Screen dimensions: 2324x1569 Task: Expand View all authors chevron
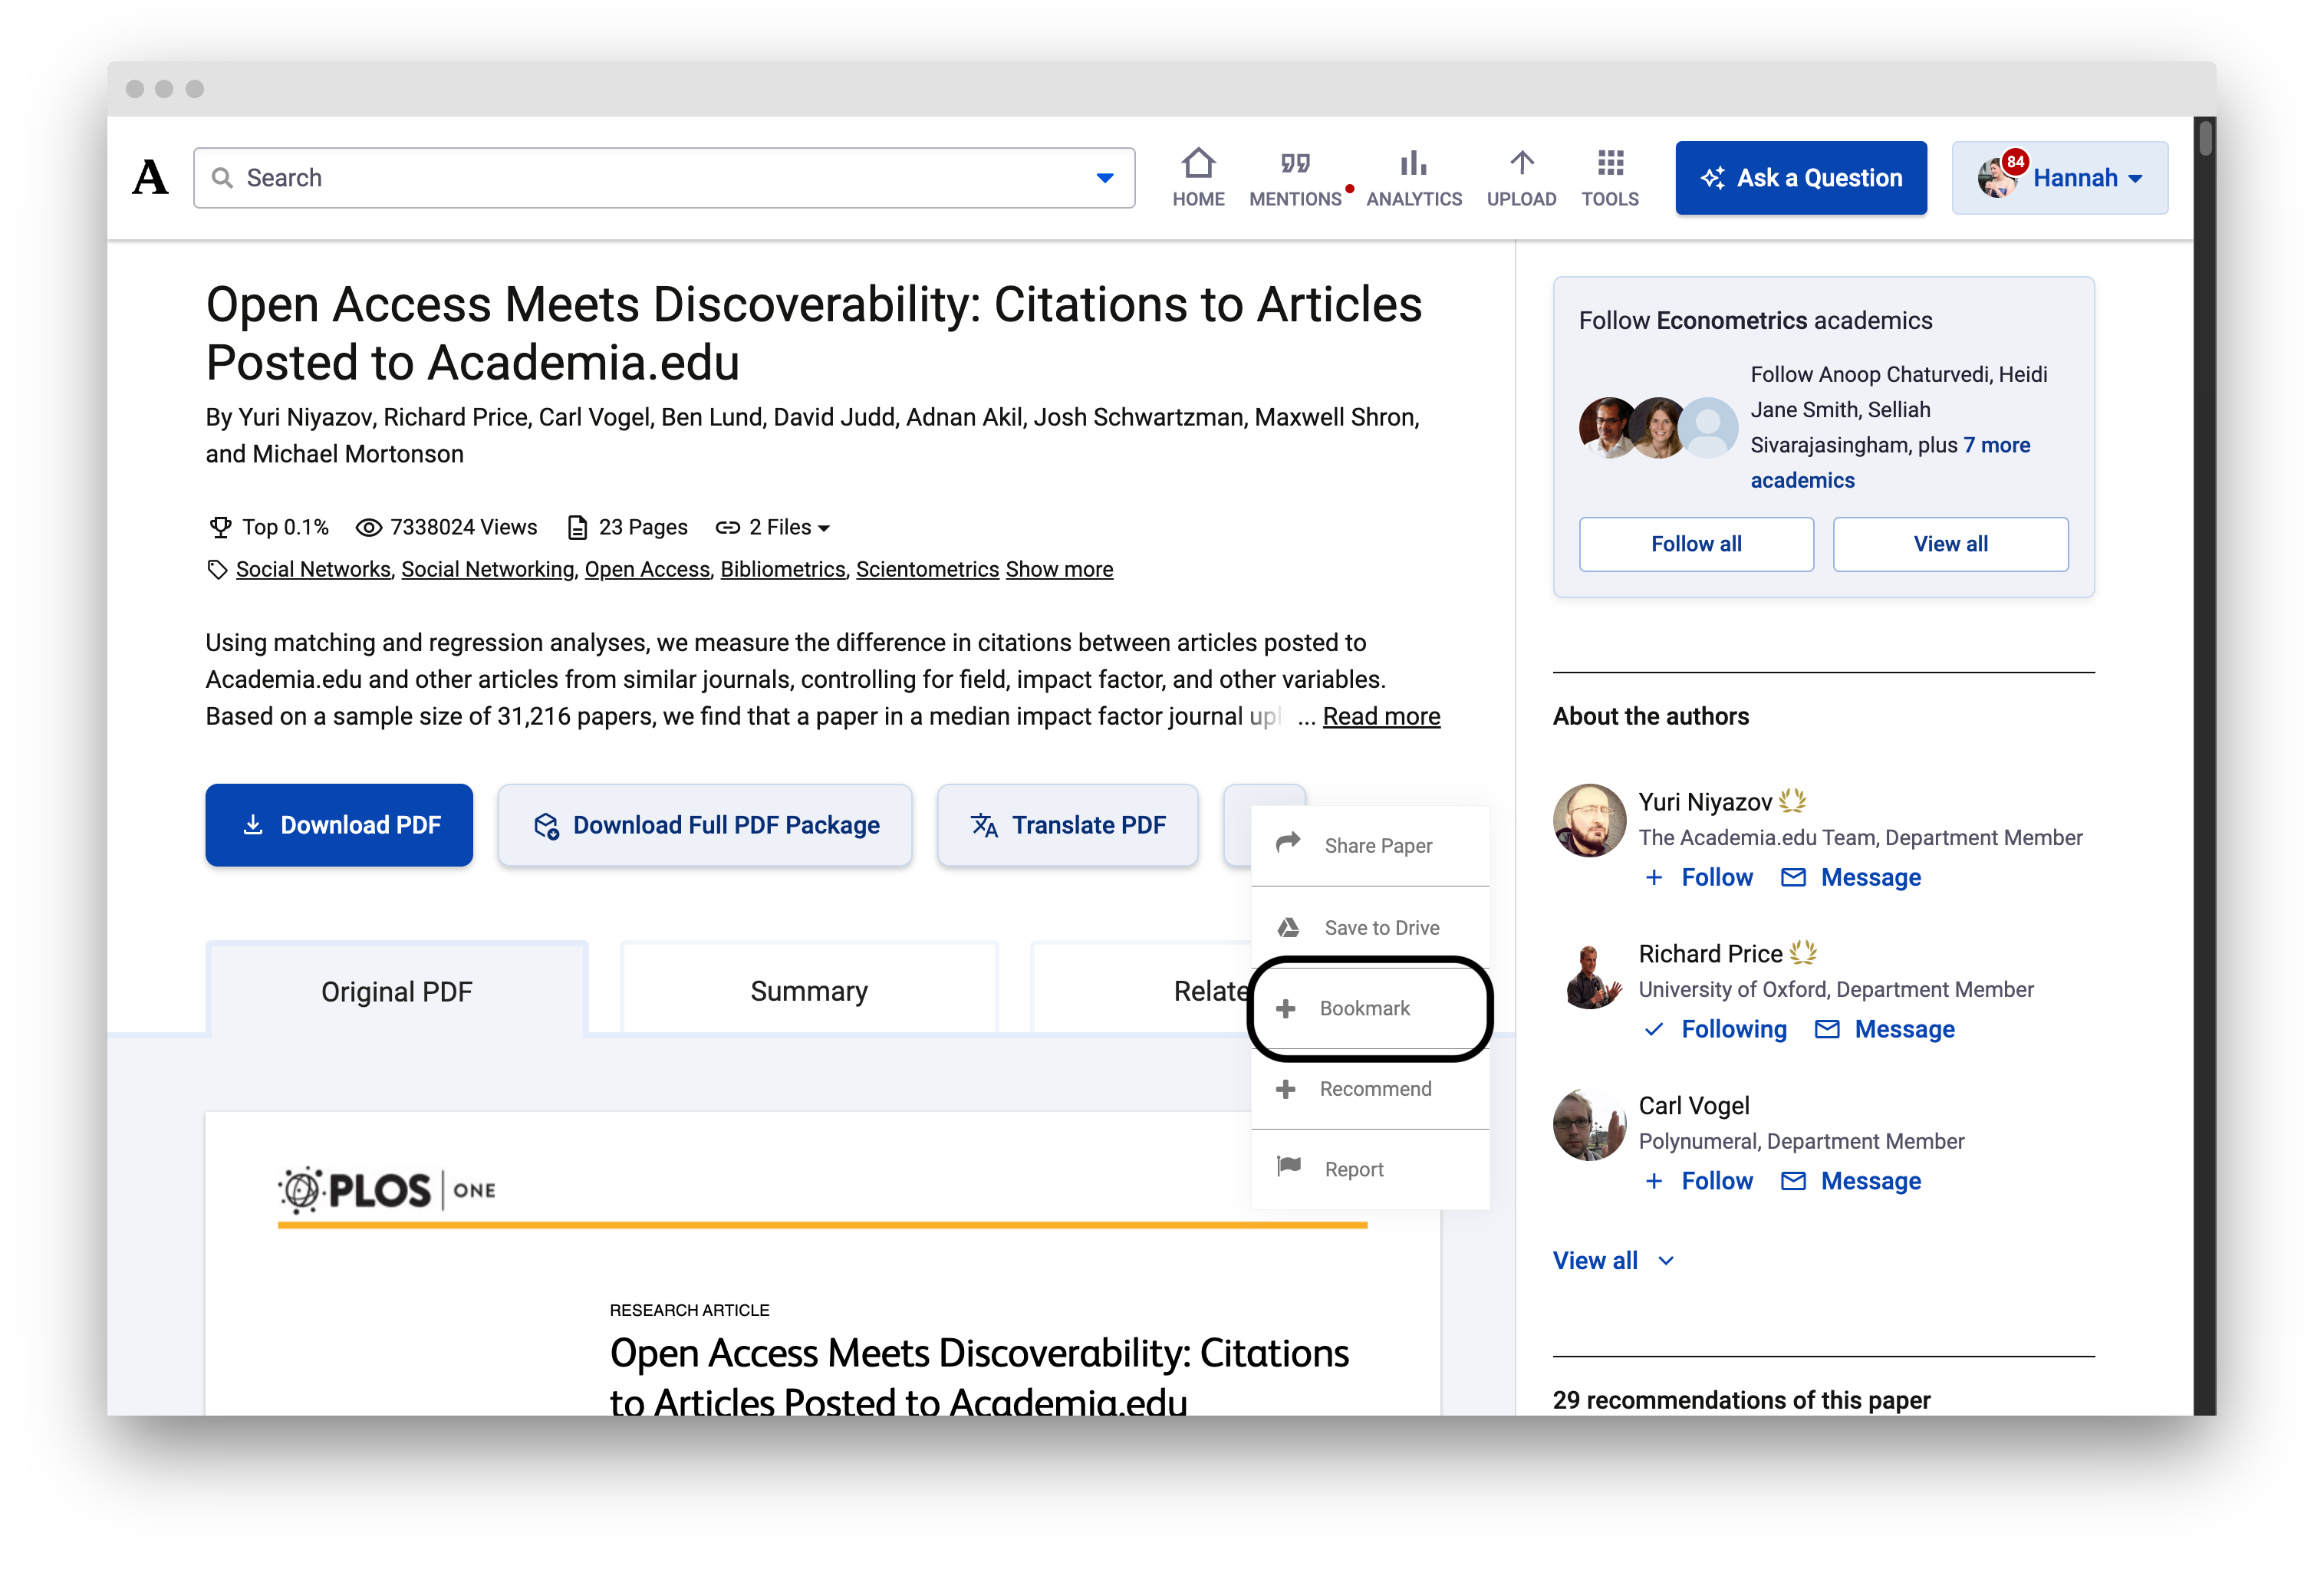(x=1666, y=1261)
